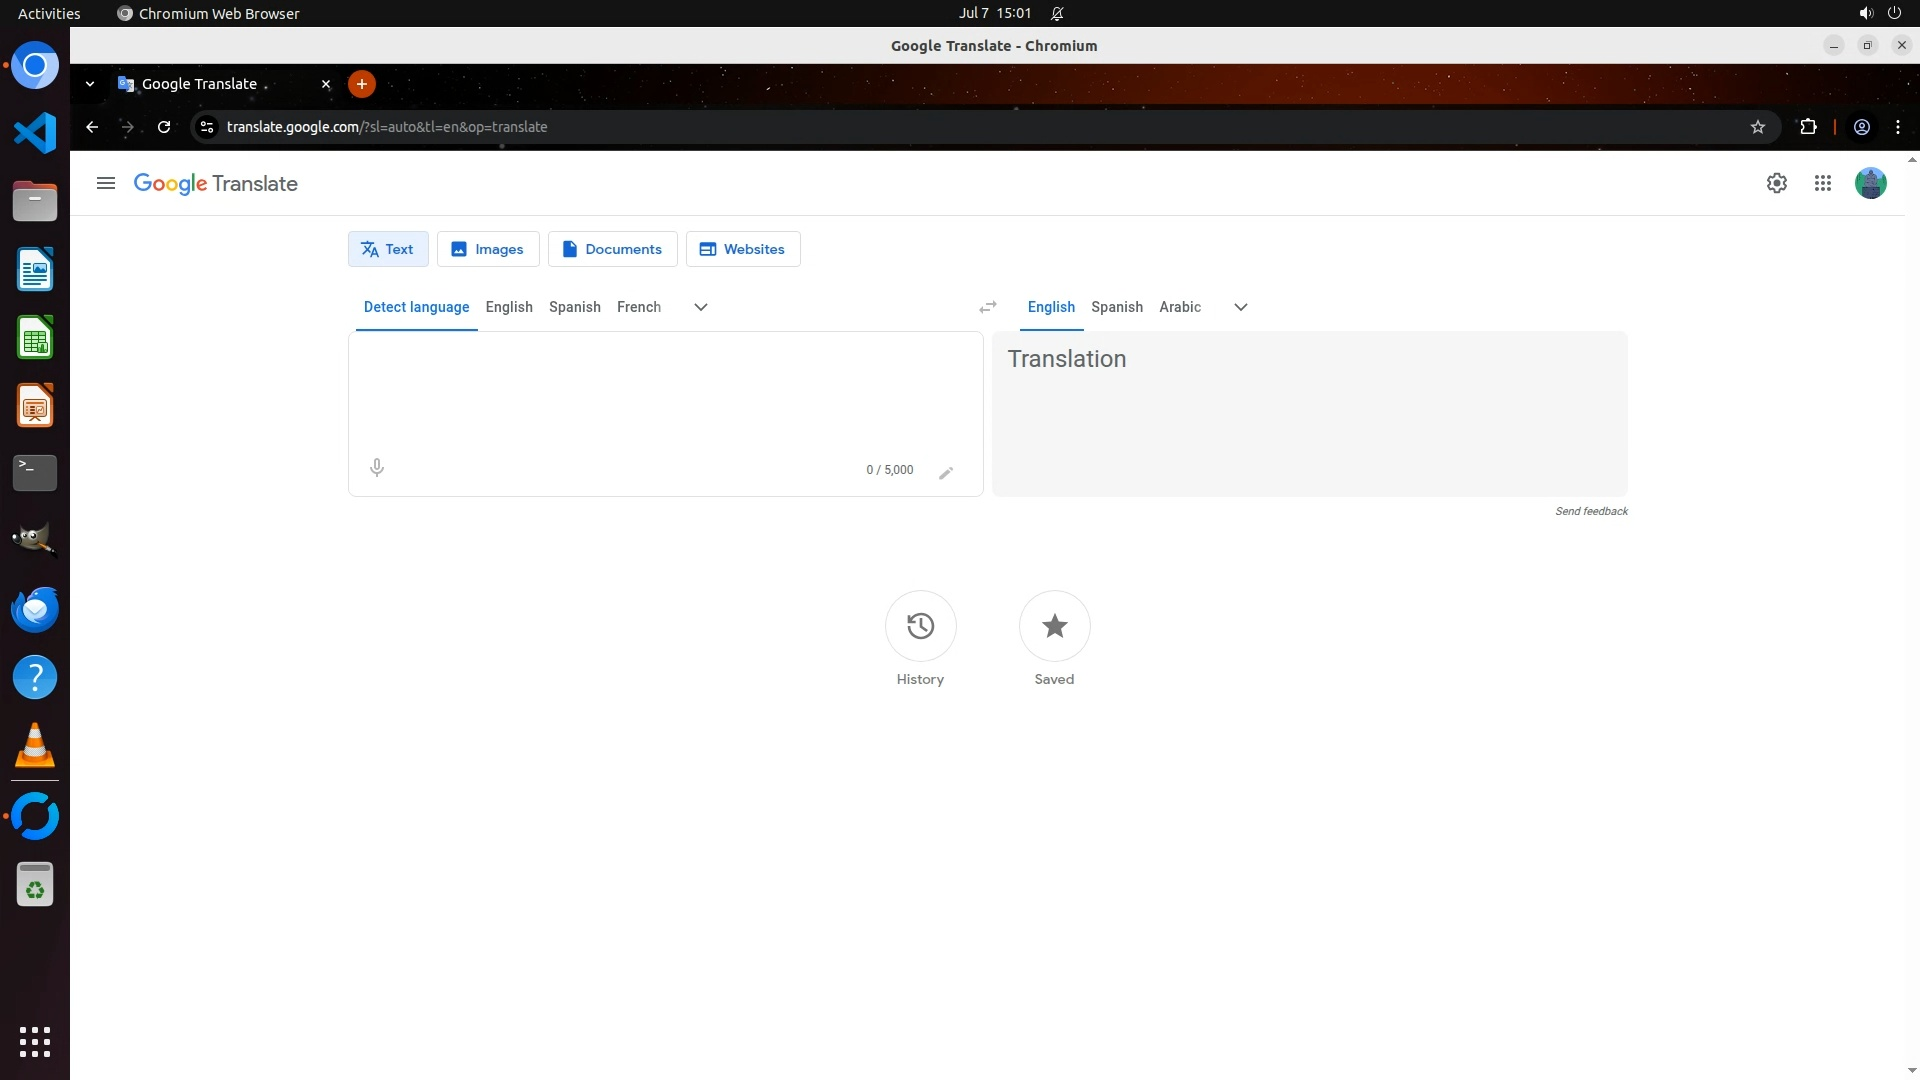Image resolution: width=1920 pixels, height=1080 pixels.
Task: Open VLC media player from the dock
Action: (x=35, y=746)
